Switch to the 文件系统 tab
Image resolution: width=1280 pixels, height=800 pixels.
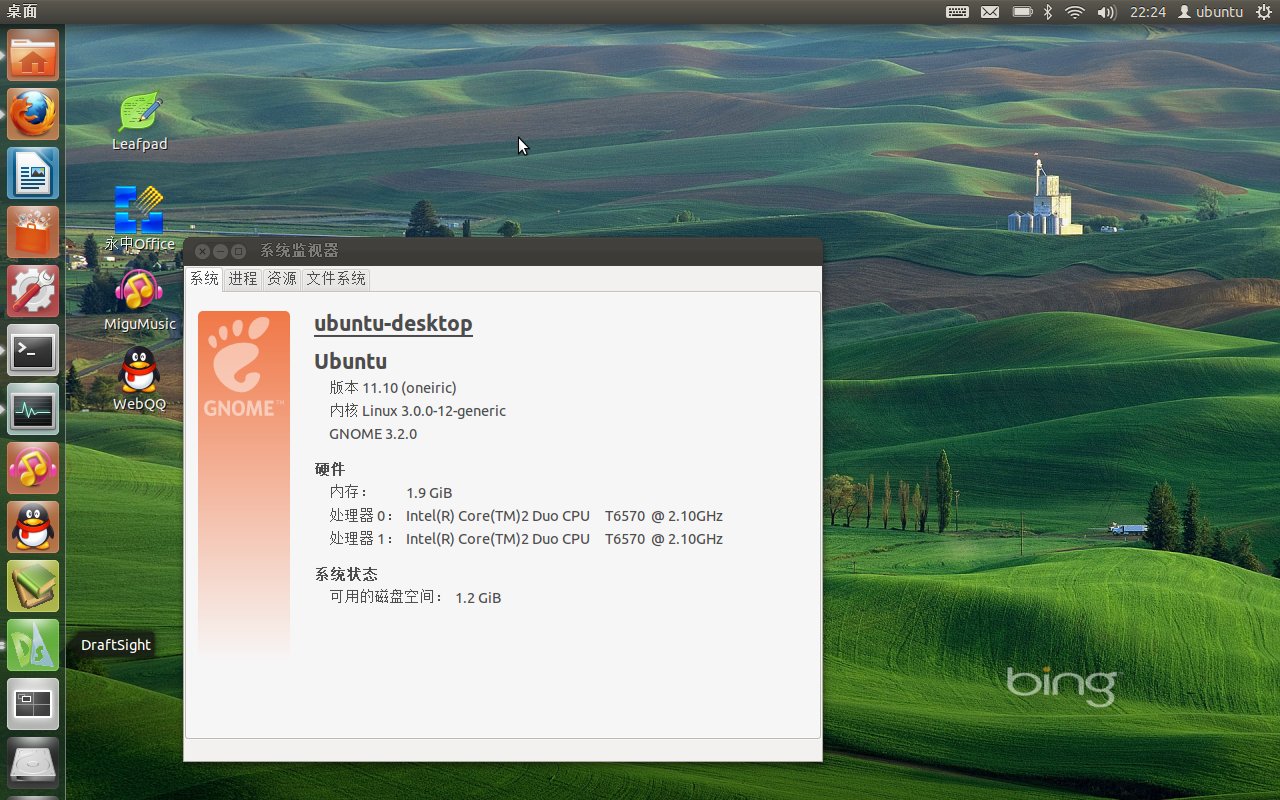pos(336,279)
